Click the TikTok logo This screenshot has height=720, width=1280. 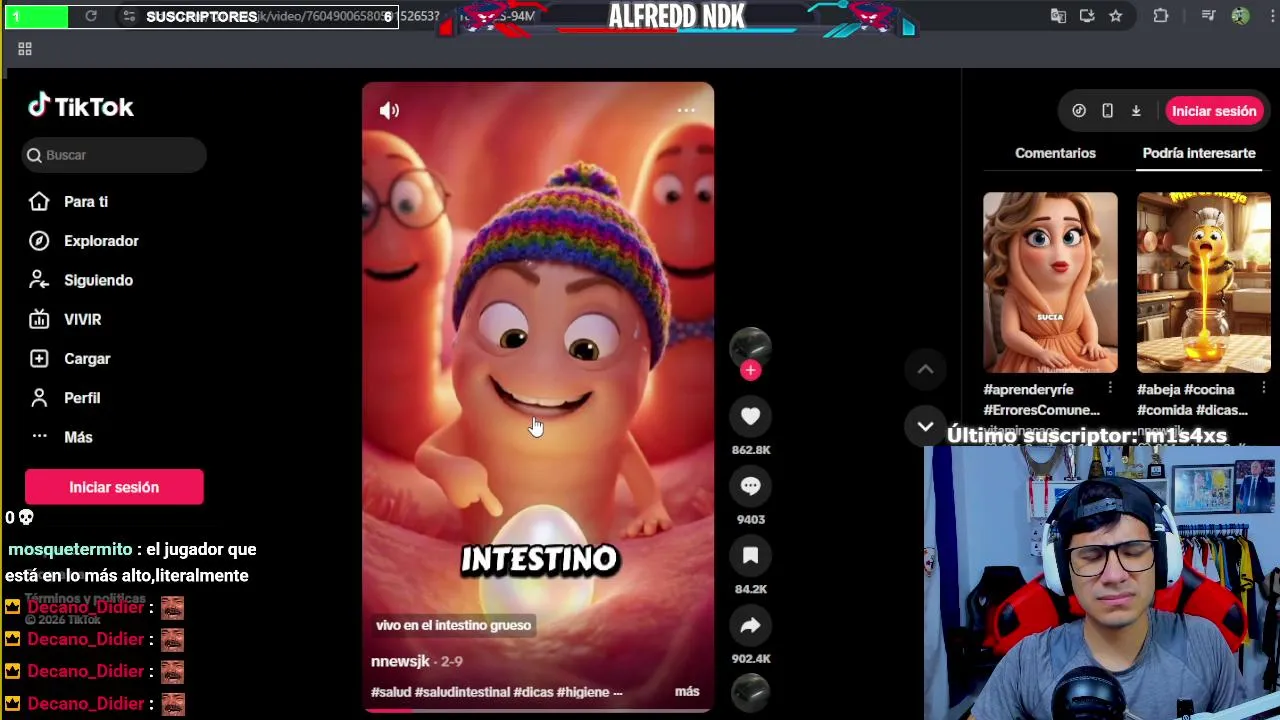pos(81,106)
